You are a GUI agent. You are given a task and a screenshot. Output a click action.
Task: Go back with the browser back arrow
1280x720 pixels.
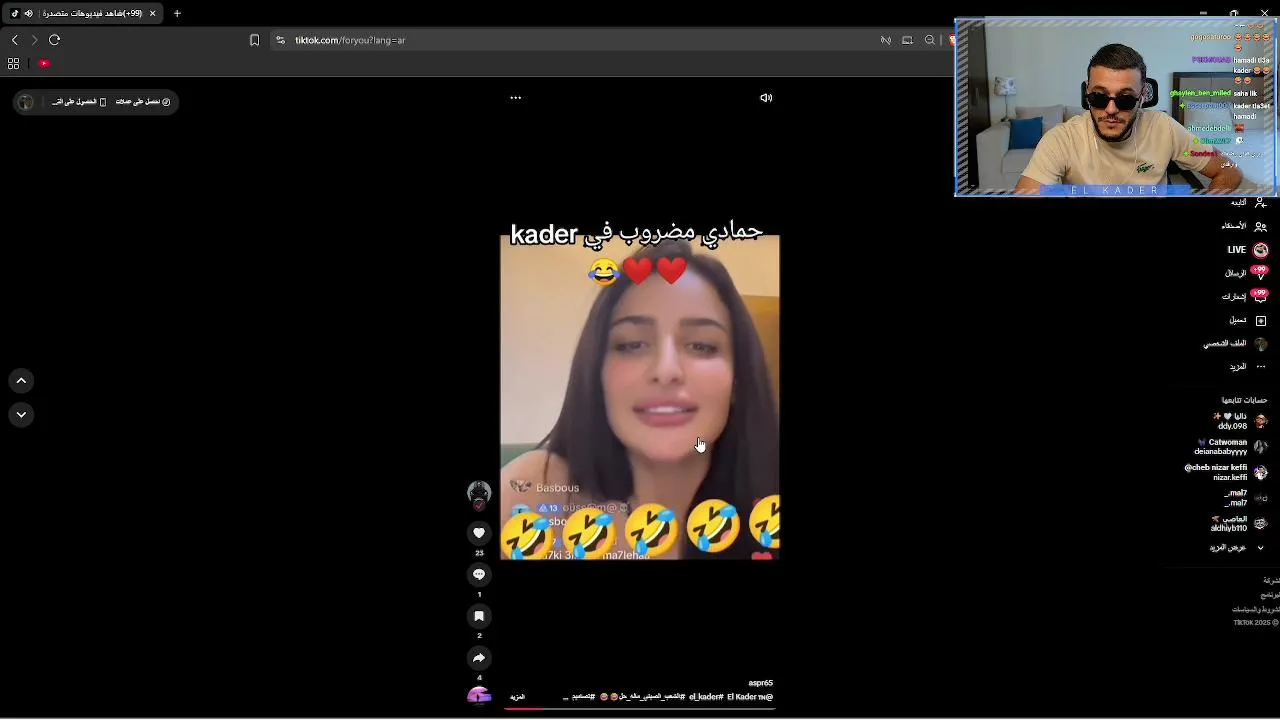pos(14,40)
